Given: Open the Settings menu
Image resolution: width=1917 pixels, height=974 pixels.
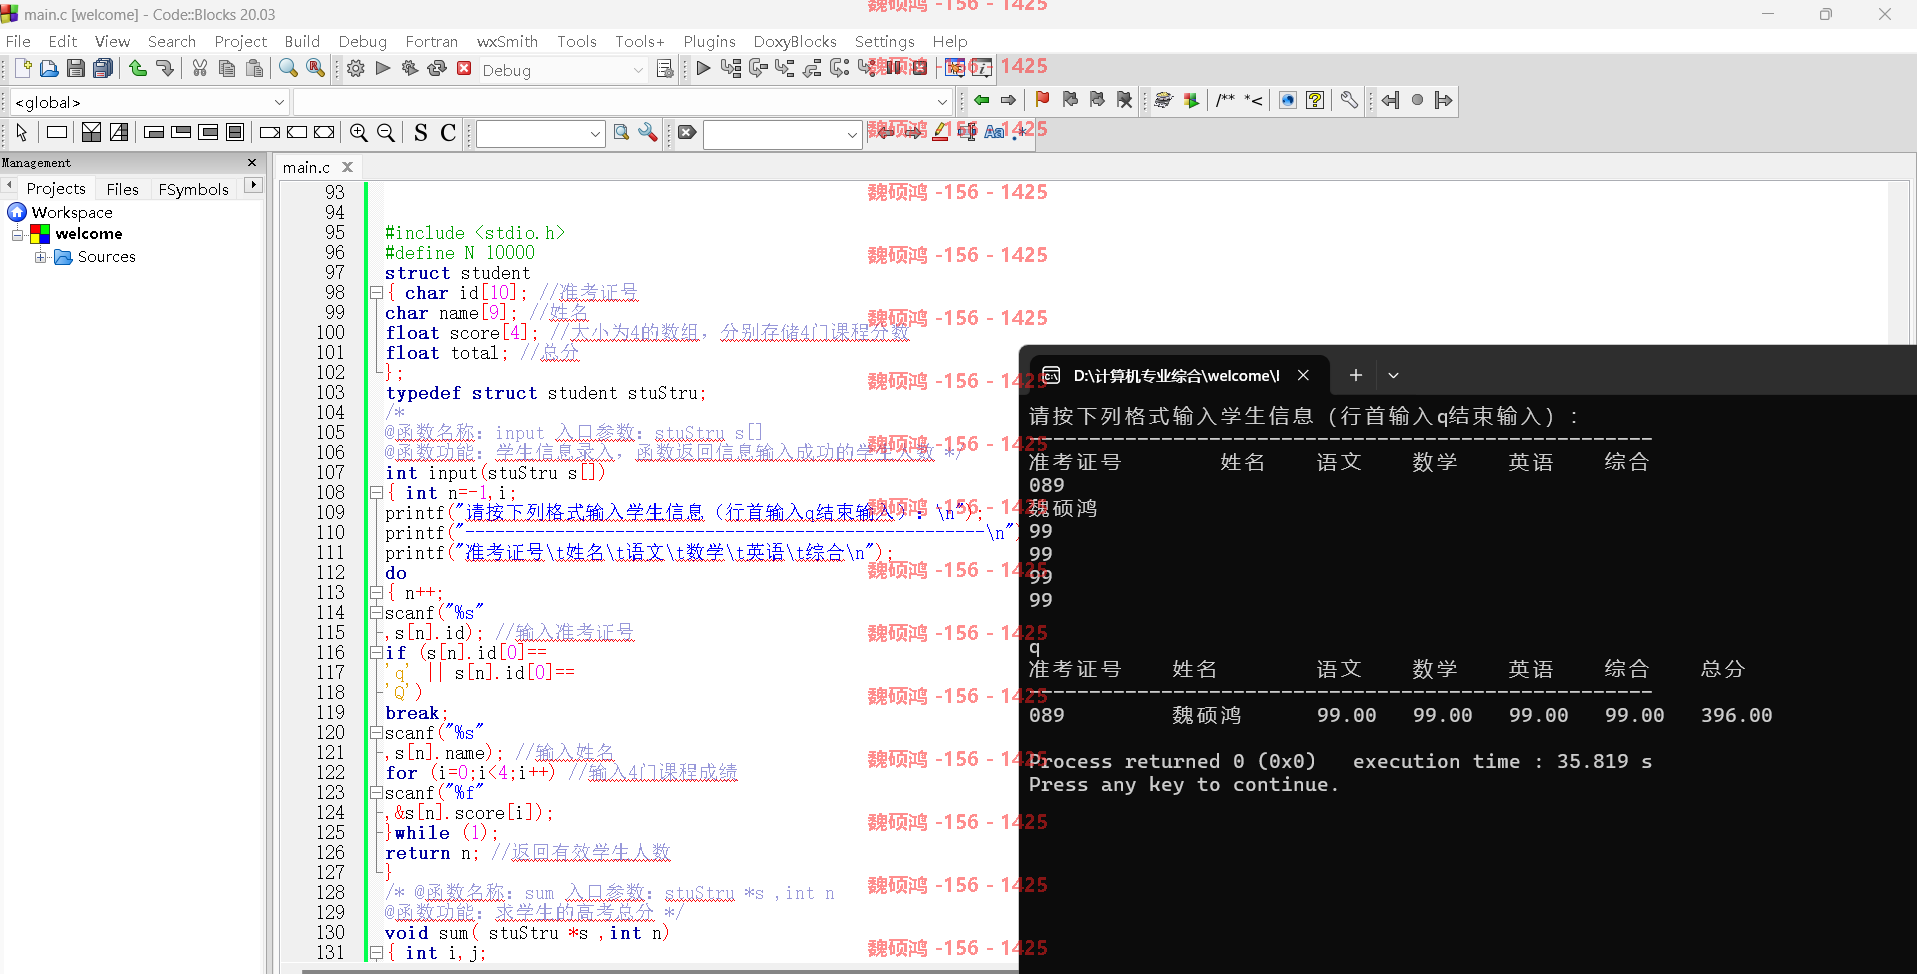Looking at the screenshot, I should click(884, 41).
